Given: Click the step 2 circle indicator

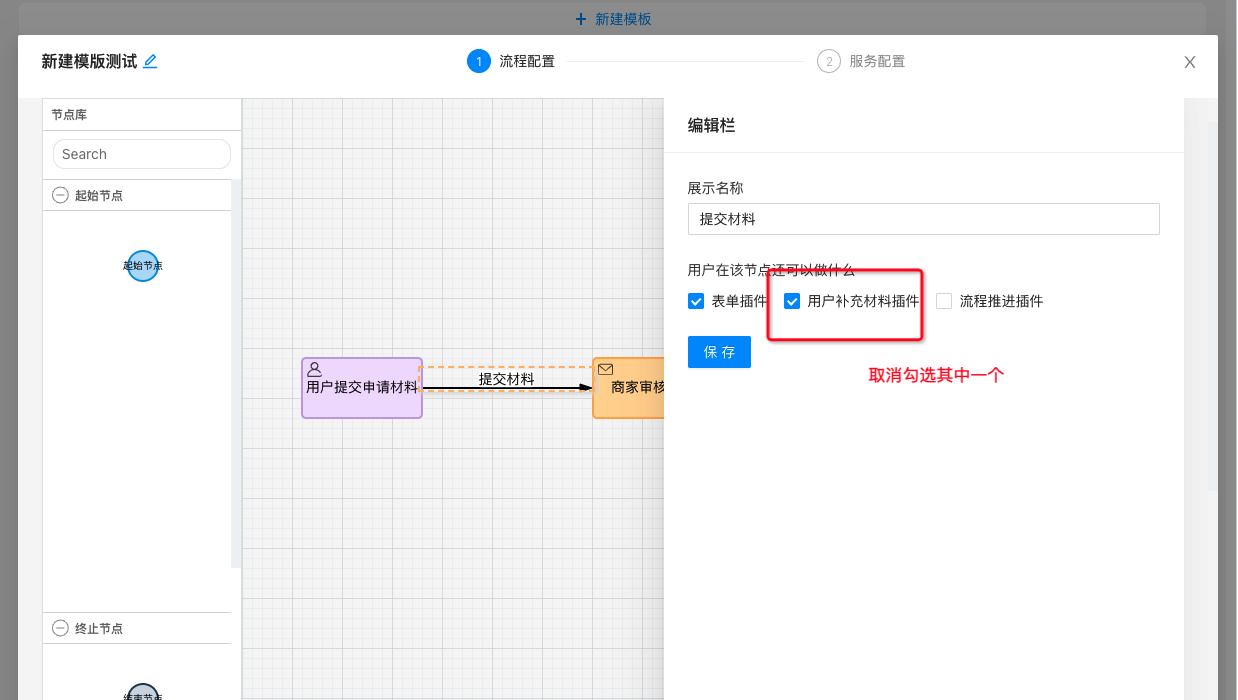Looking at the screenshot, I should pos(828,61).
